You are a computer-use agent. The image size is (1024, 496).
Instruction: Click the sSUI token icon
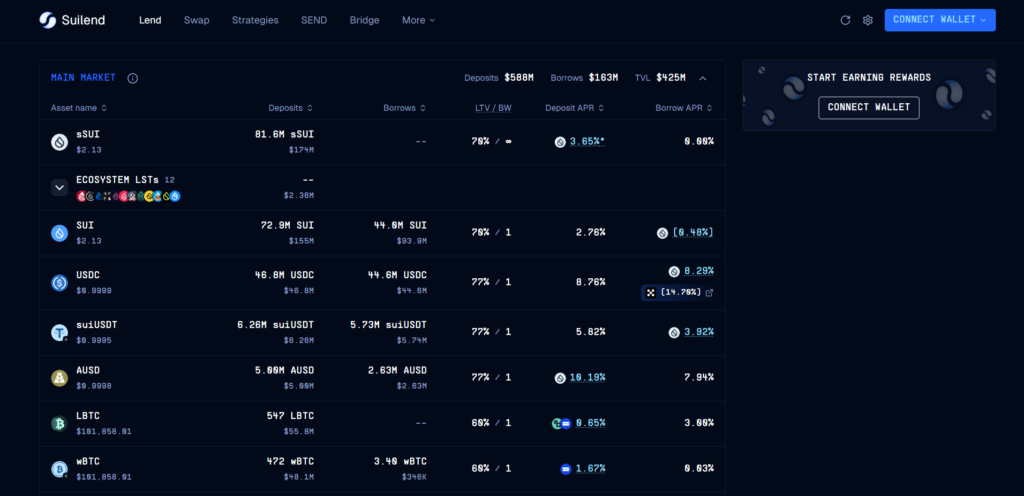(x=59, y=142)
